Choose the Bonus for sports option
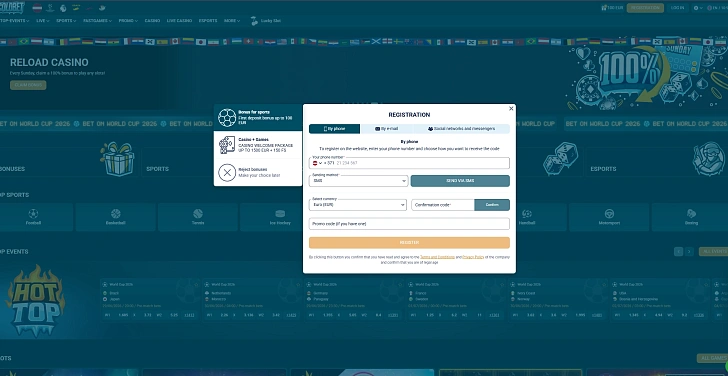Screen dimensions: 728x376 click(258, 117)
